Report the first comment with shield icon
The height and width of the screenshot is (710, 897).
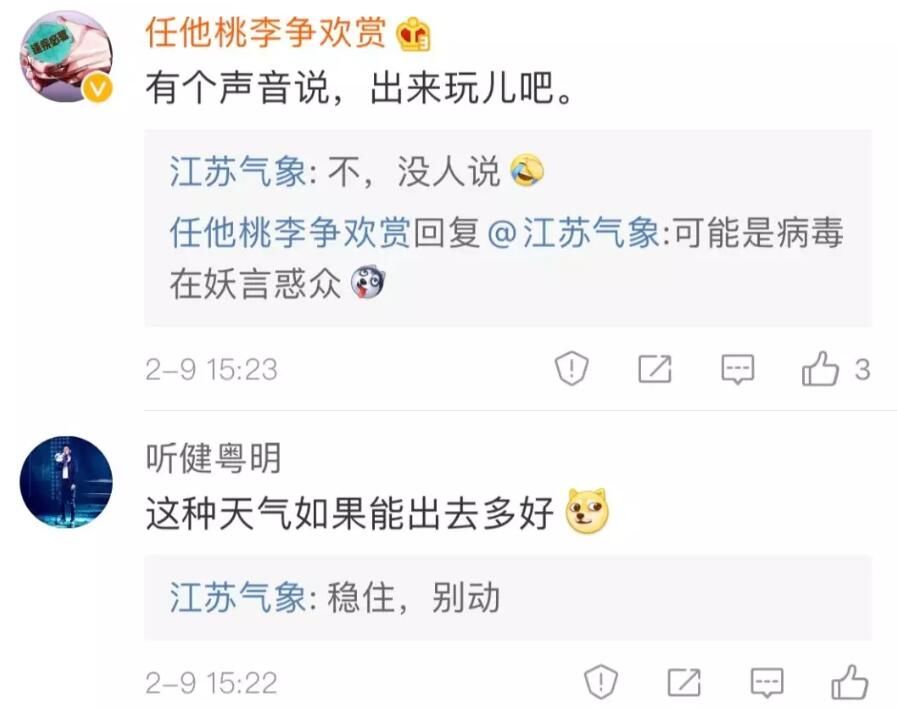571,368
